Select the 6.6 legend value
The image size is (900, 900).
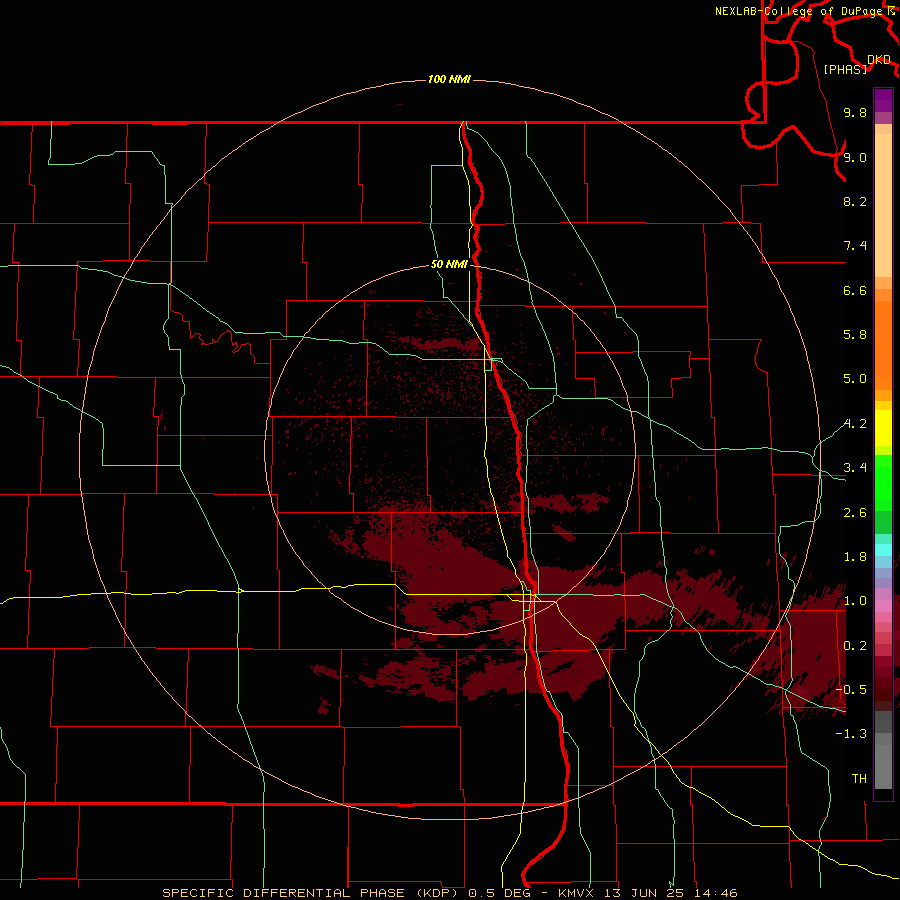[855, 290]
